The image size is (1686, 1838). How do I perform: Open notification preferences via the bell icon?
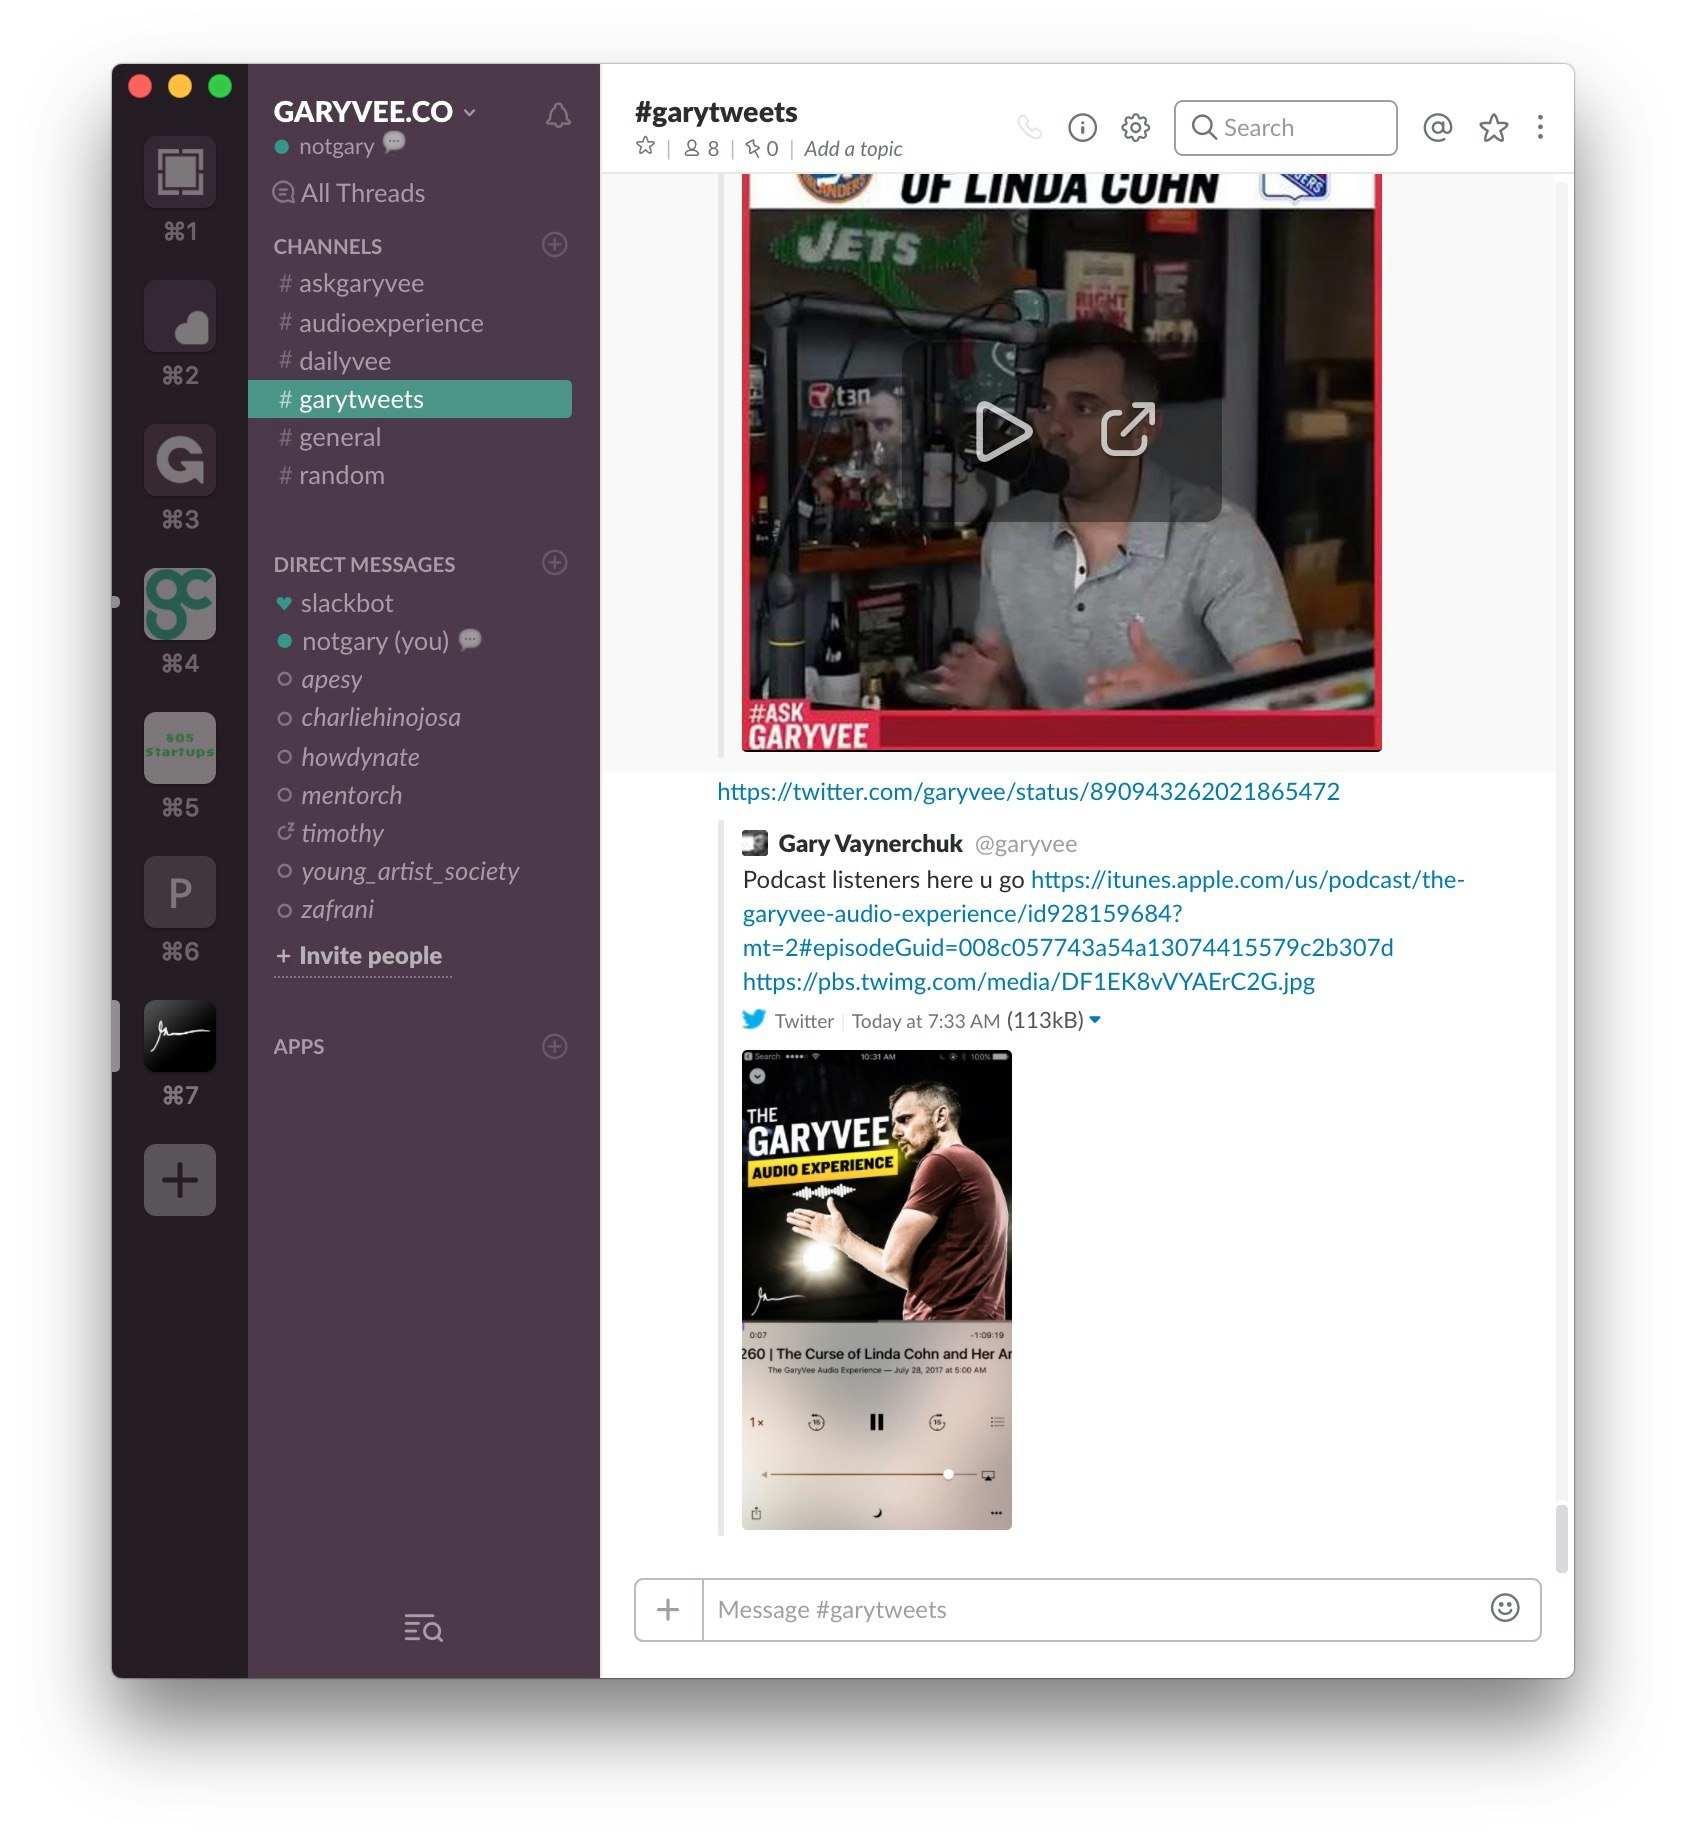(558, 116)
